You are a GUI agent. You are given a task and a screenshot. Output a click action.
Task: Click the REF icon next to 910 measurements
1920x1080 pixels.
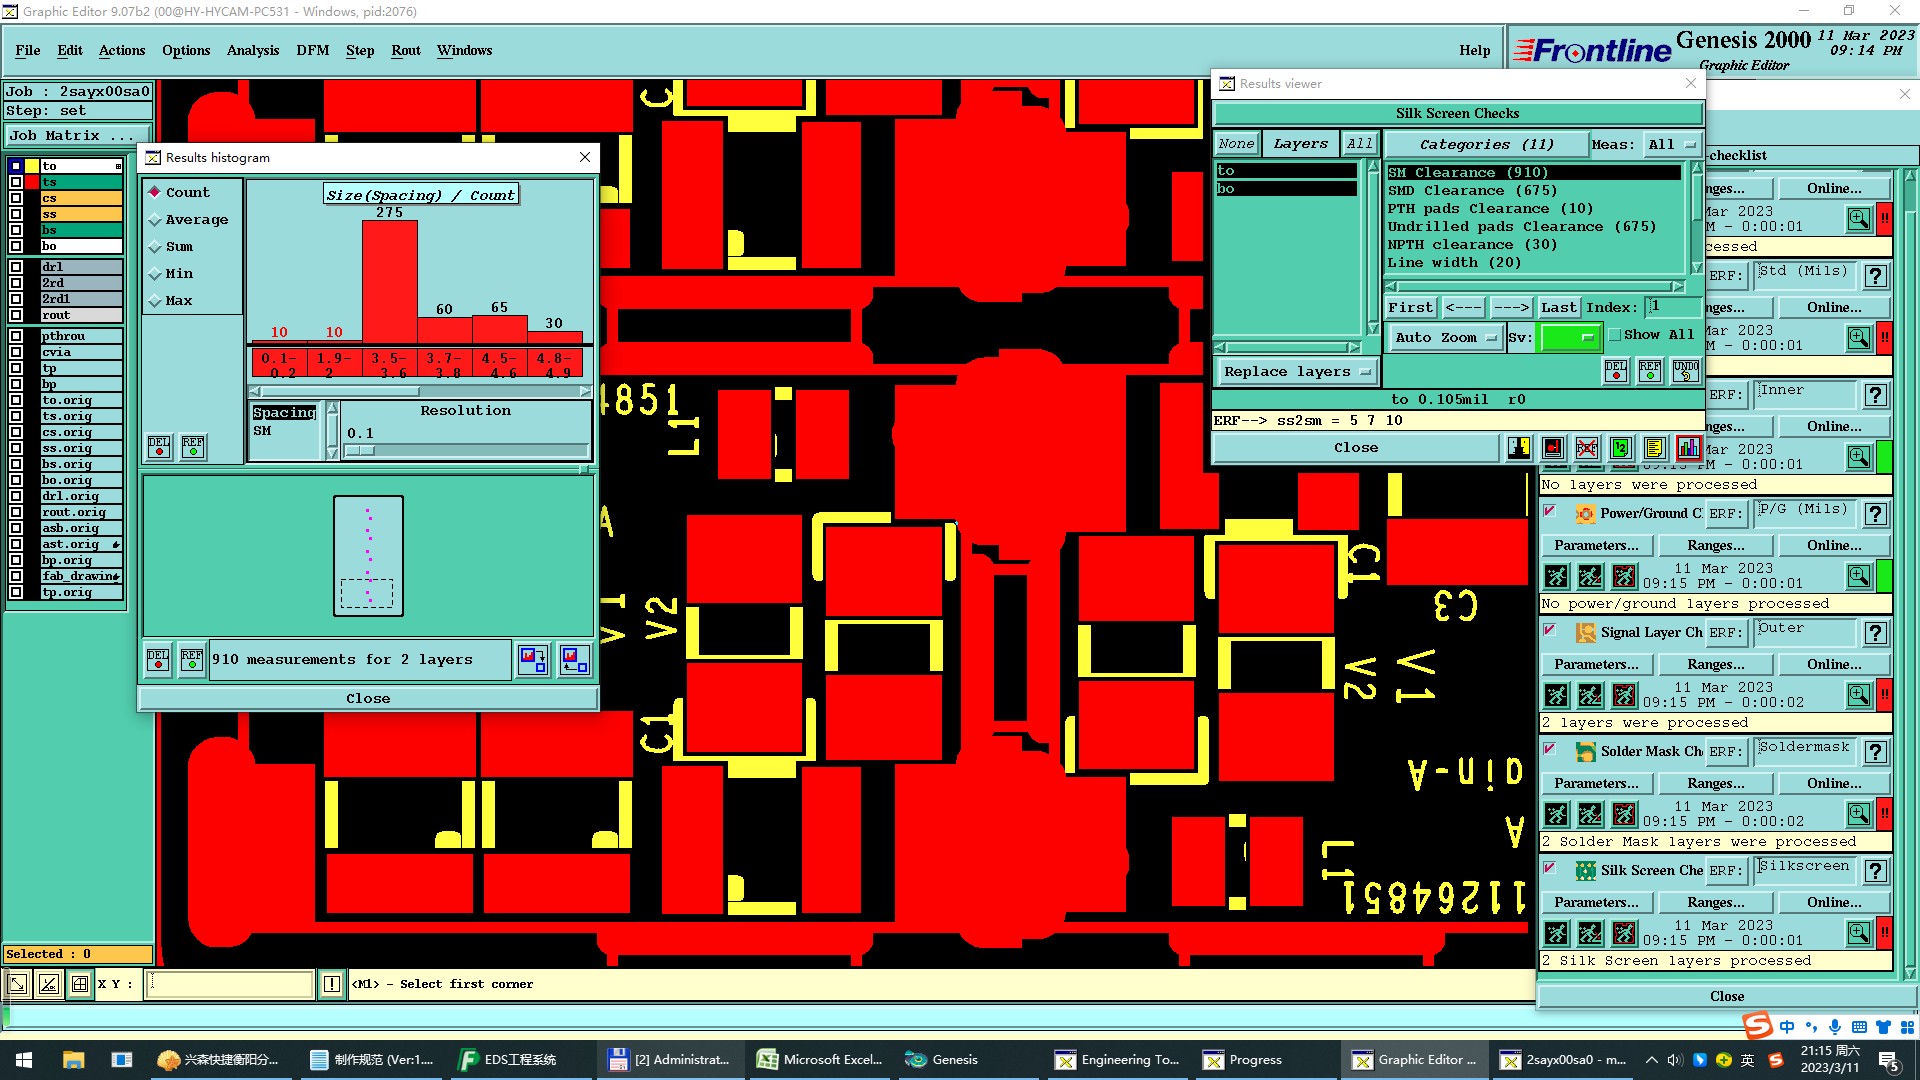point(192,660)
